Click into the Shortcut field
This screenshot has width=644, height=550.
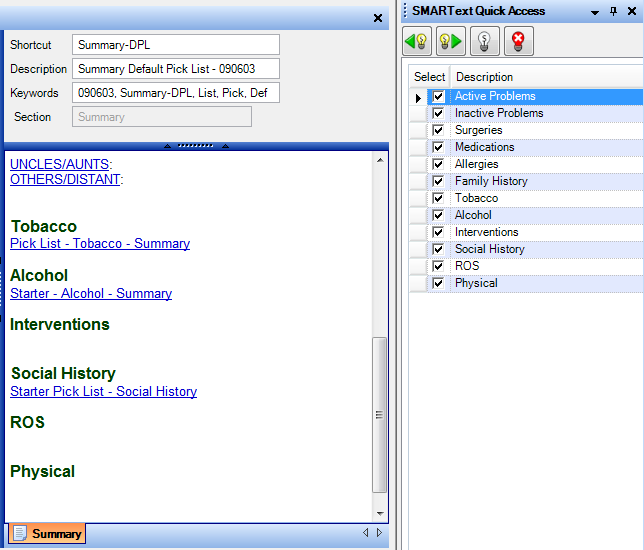(x=176, y=45)
